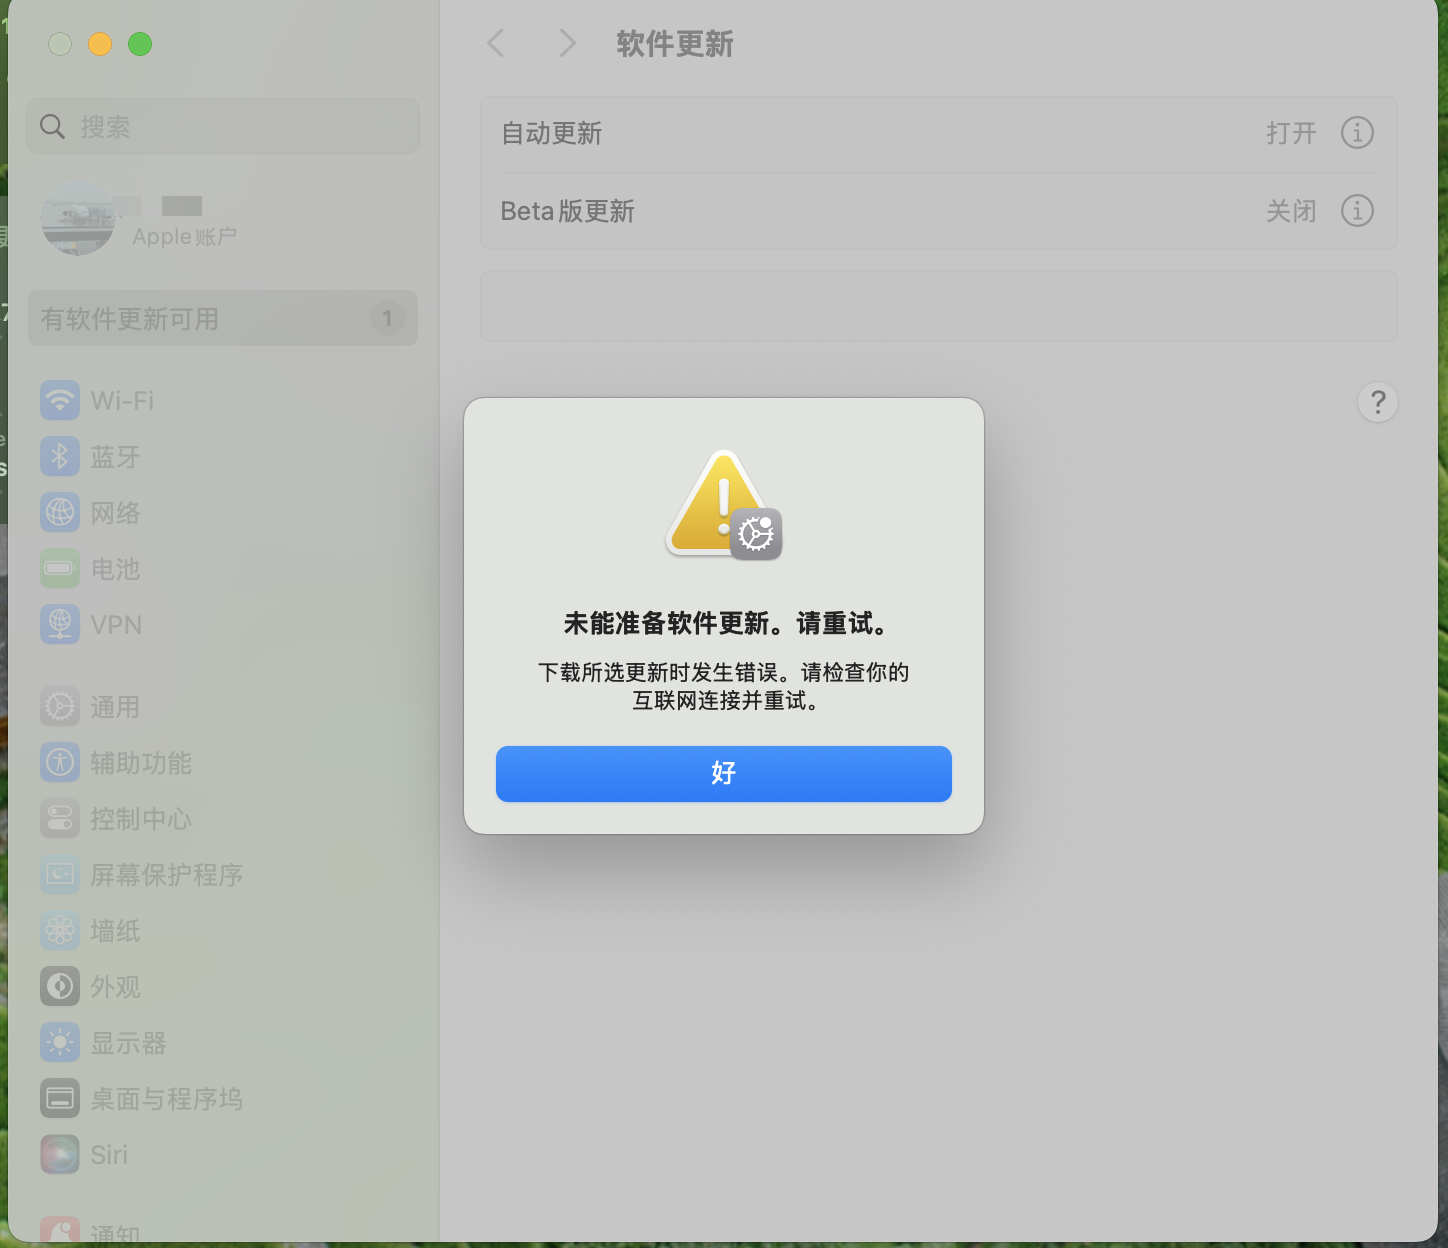1448x1248 pixels.
Task: Click the 好 button in the dialog
Action: coord(724,774)
